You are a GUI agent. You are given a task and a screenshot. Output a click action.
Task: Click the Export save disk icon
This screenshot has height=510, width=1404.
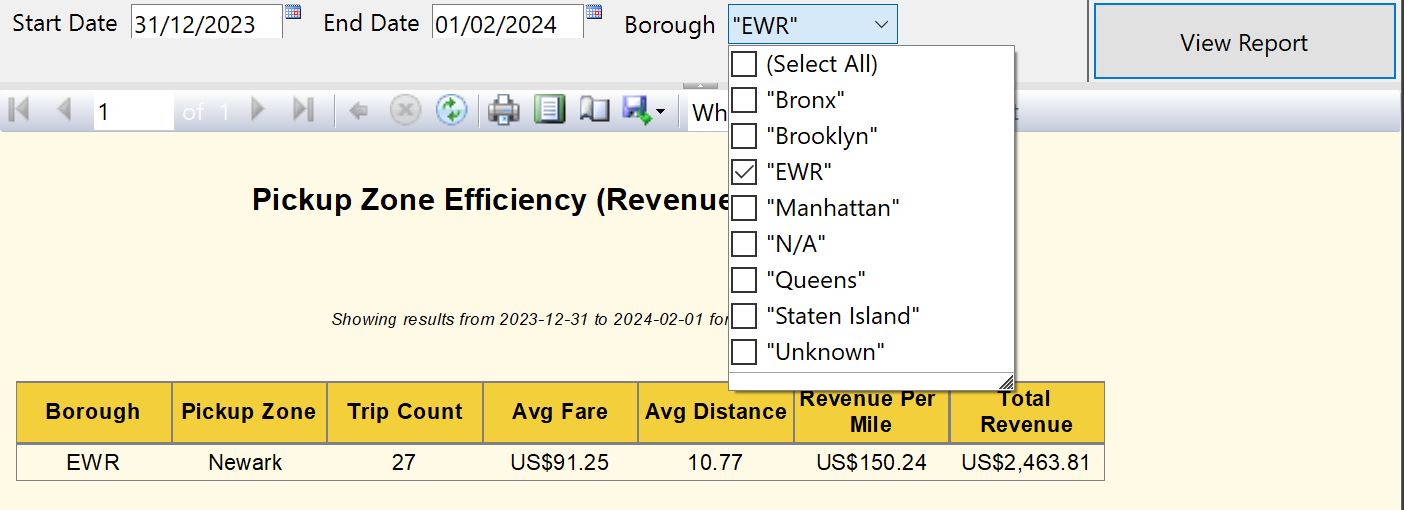[x=637, y=110]
